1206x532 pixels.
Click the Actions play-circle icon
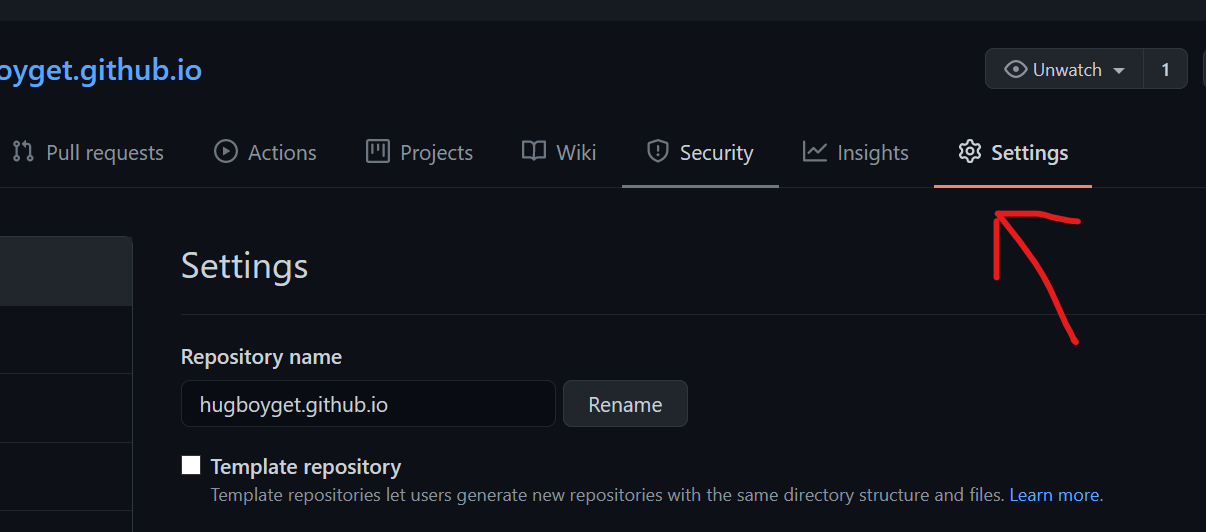pos(226,152)
